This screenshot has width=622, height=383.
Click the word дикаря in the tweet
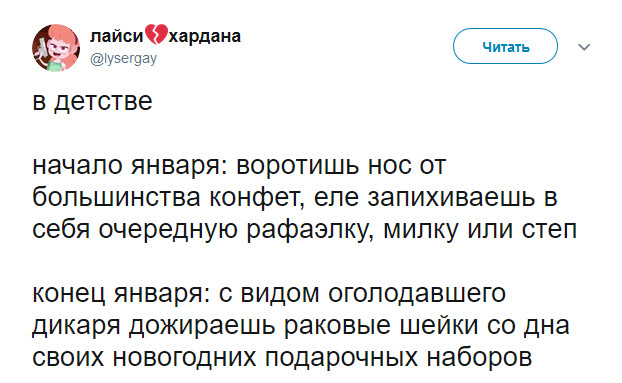point(76,326)
